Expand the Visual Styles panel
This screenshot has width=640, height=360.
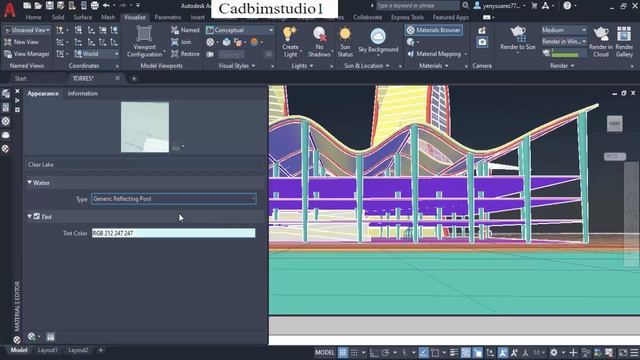[237, 66]
